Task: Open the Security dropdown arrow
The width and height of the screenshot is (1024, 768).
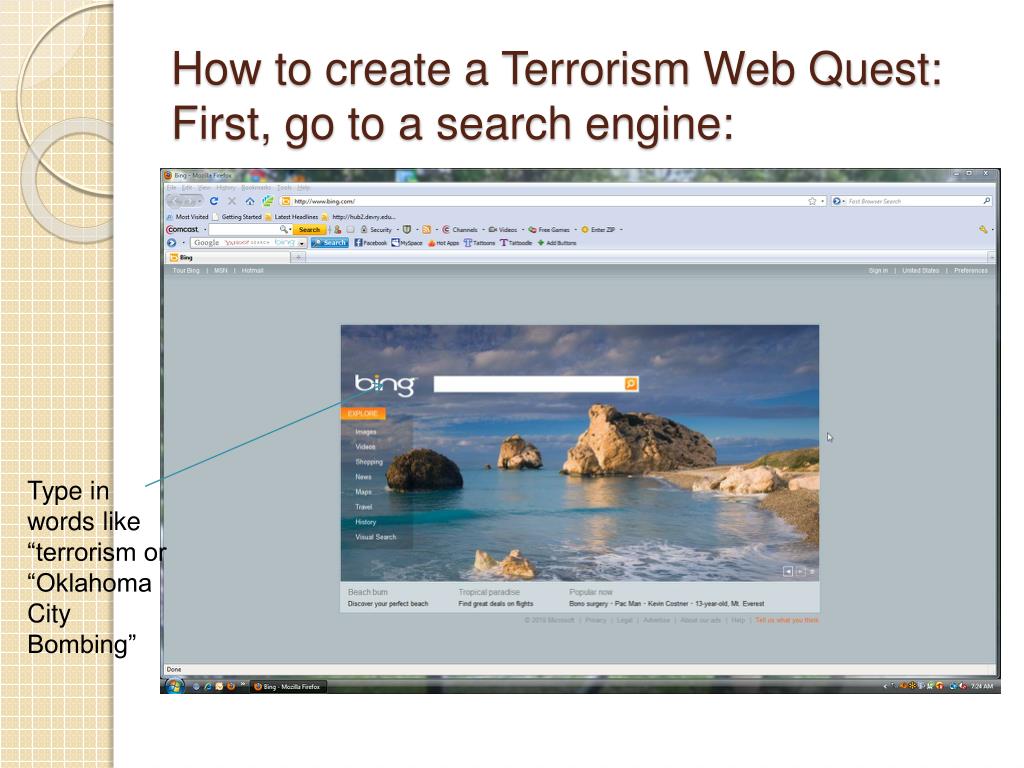Action: pyautogui.click(x=398, y=229)
